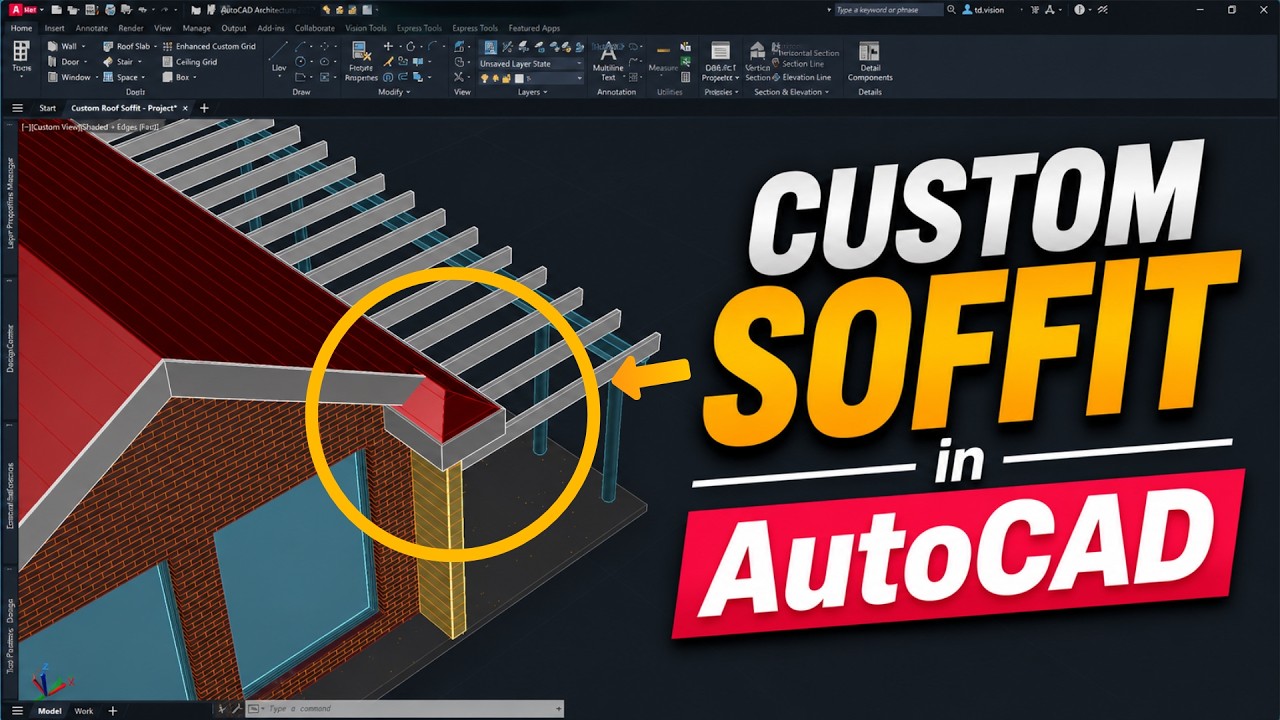The height and width of the screenshot is (720, 1280).
Task: Switch to the Start file tab
Action: (x=47, y=108)
